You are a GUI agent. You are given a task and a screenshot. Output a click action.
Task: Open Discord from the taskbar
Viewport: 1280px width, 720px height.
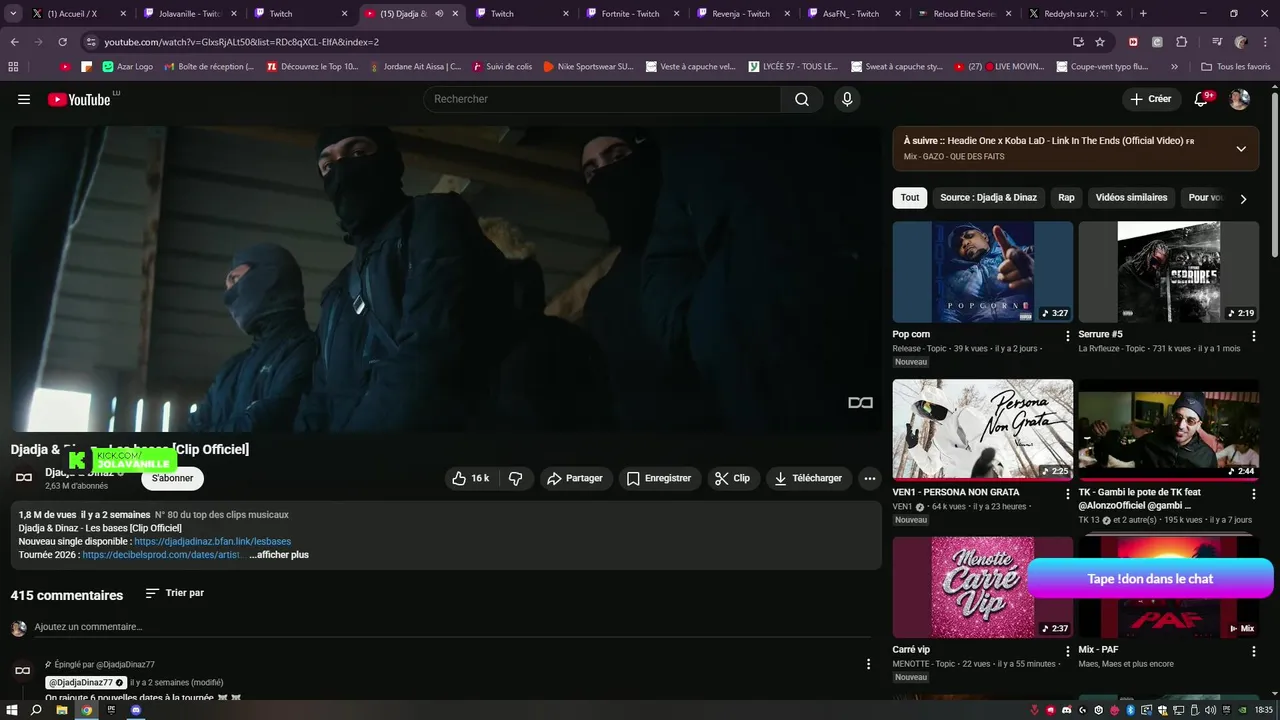136,710
